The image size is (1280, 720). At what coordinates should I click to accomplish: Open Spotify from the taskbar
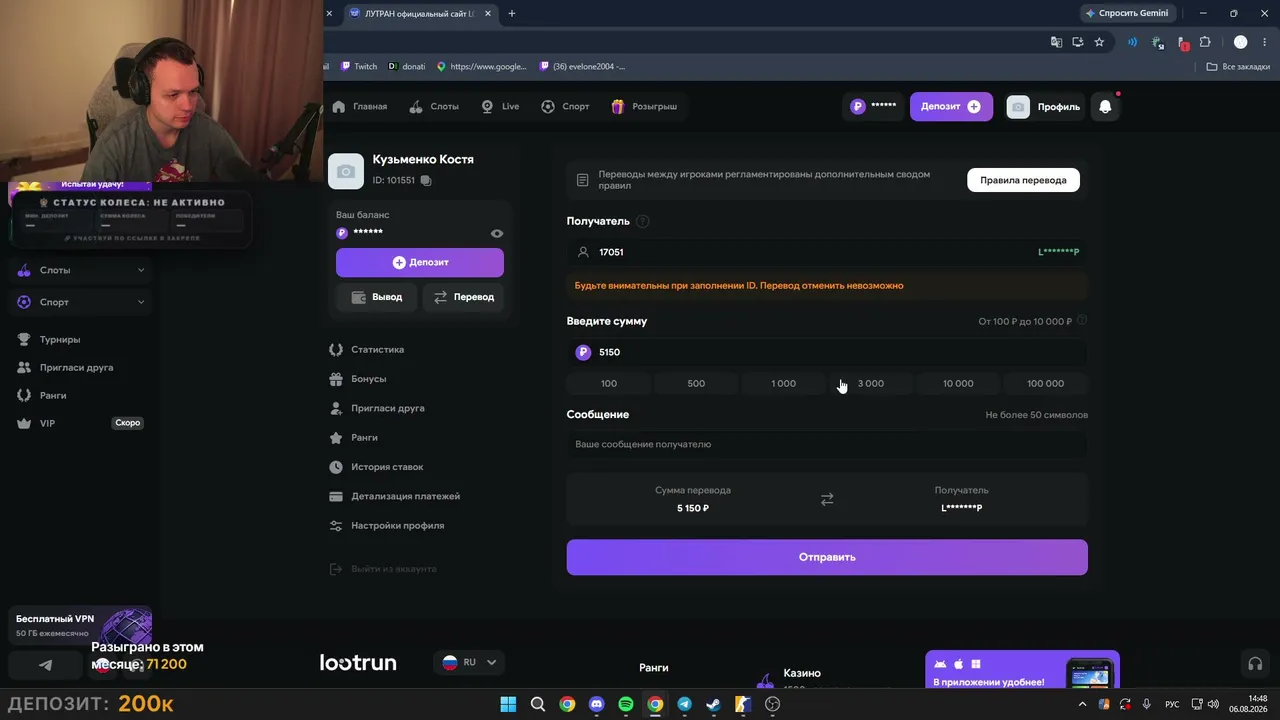pyautogui.click(x=626, y=704)
